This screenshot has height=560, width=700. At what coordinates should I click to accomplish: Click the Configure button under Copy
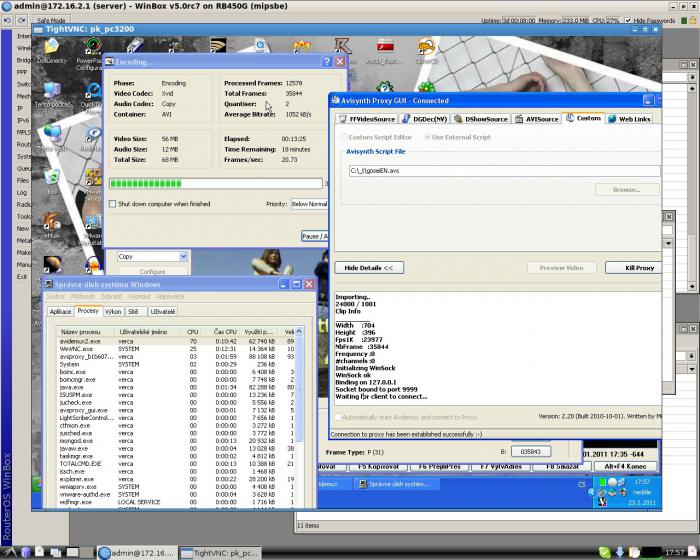point(152,271)
